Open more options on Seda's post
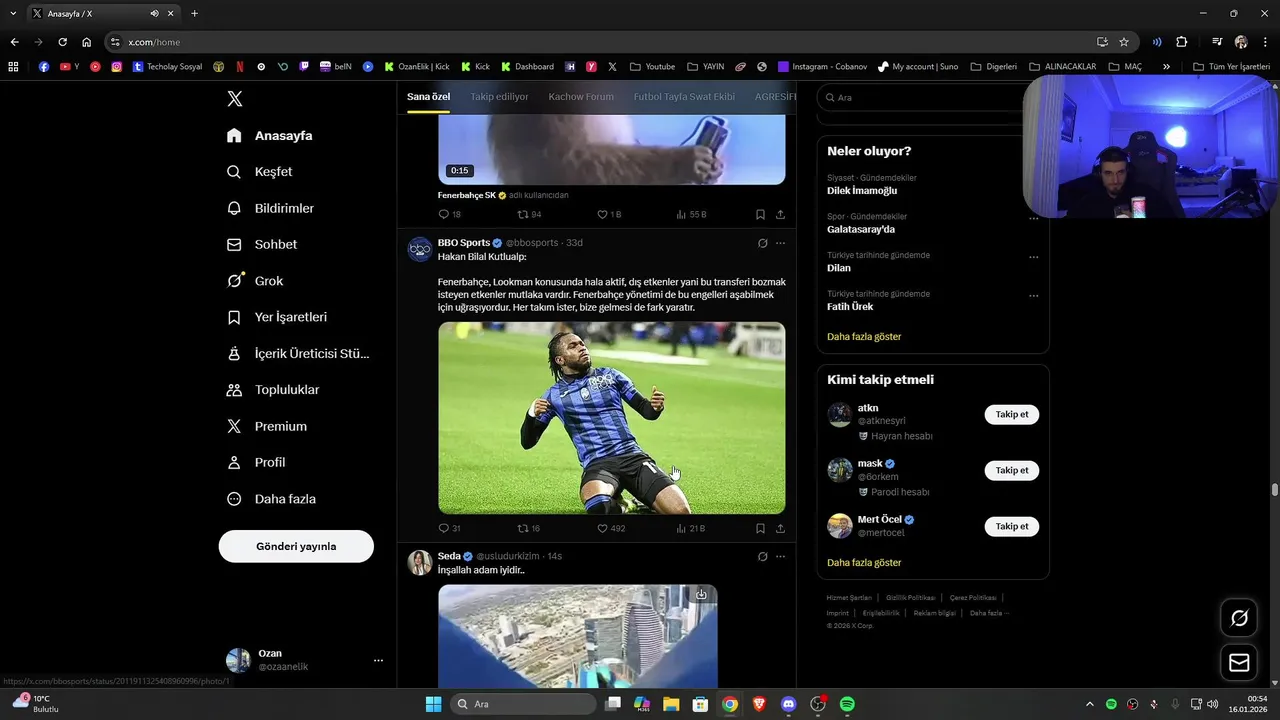The width and height of the screenshot is (1280, 720). tap(781, 556)
